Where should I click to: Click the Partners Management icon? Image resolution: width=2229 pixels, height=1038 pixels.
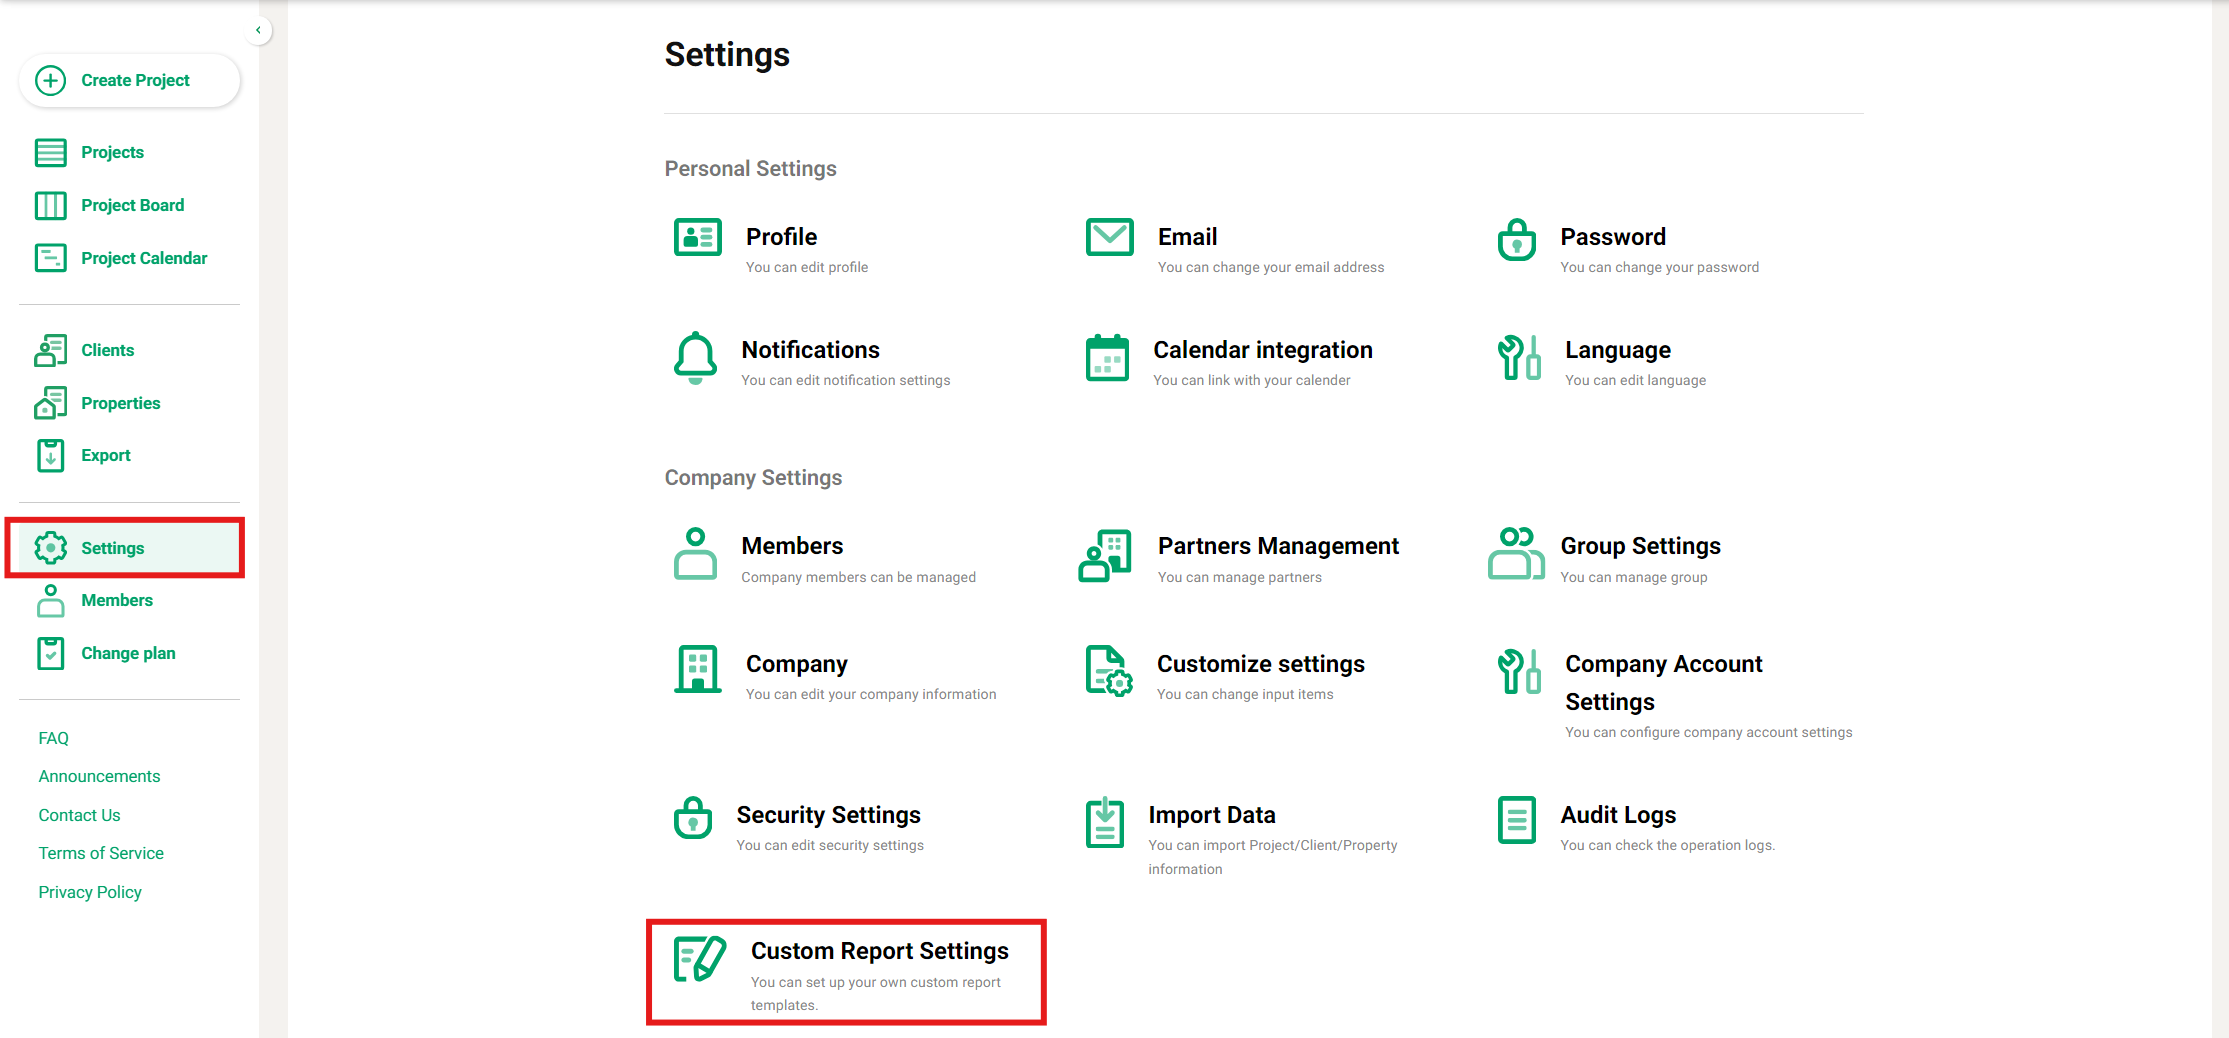[1105, 556]
